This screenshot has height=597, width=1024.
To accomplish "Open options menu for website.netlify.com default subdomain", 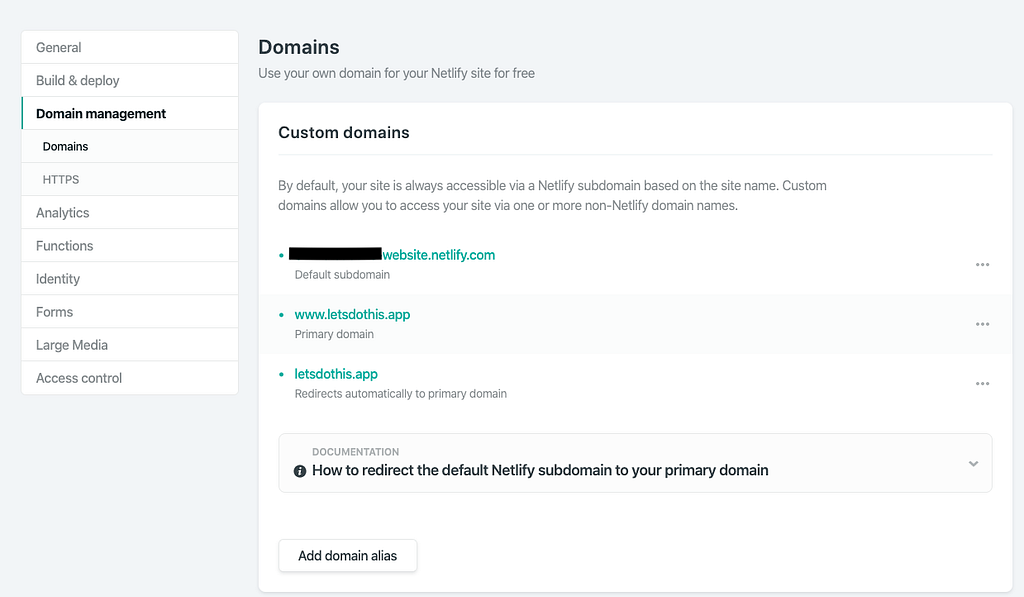I will point(982,265).
